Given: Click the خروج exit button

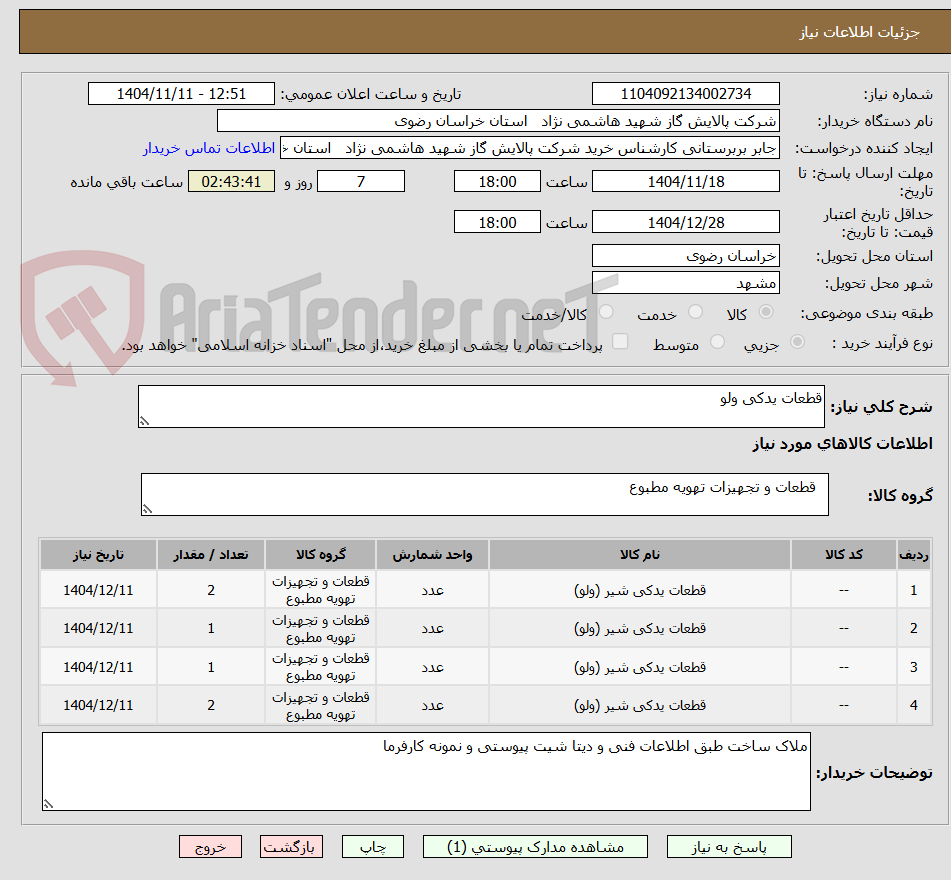Looking at the screenshot, I should tap(210, 847).
